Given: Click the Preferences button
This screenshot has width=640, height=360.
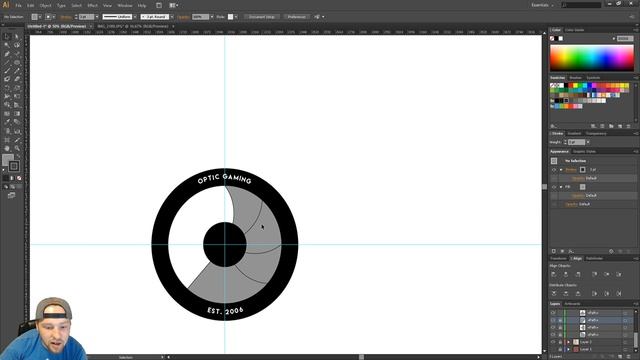Looking at the screenshot, I should pyautogui.click(x=296, y=17).
